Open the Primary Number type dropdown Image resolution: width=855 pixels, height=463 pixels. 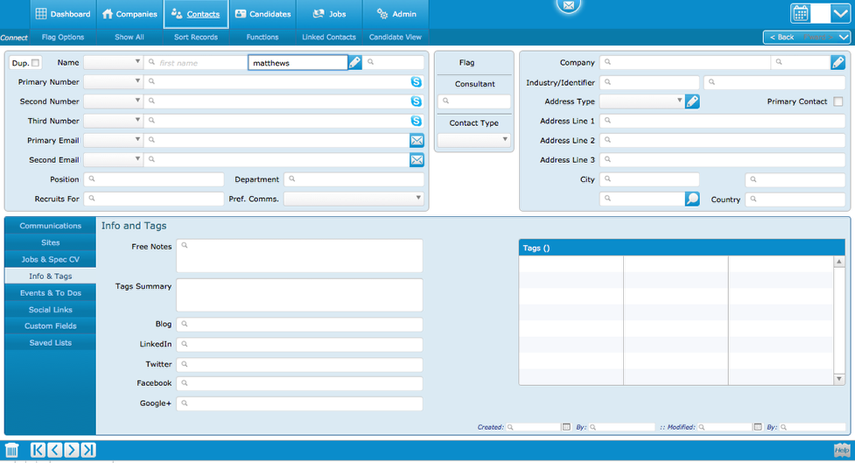113,82
